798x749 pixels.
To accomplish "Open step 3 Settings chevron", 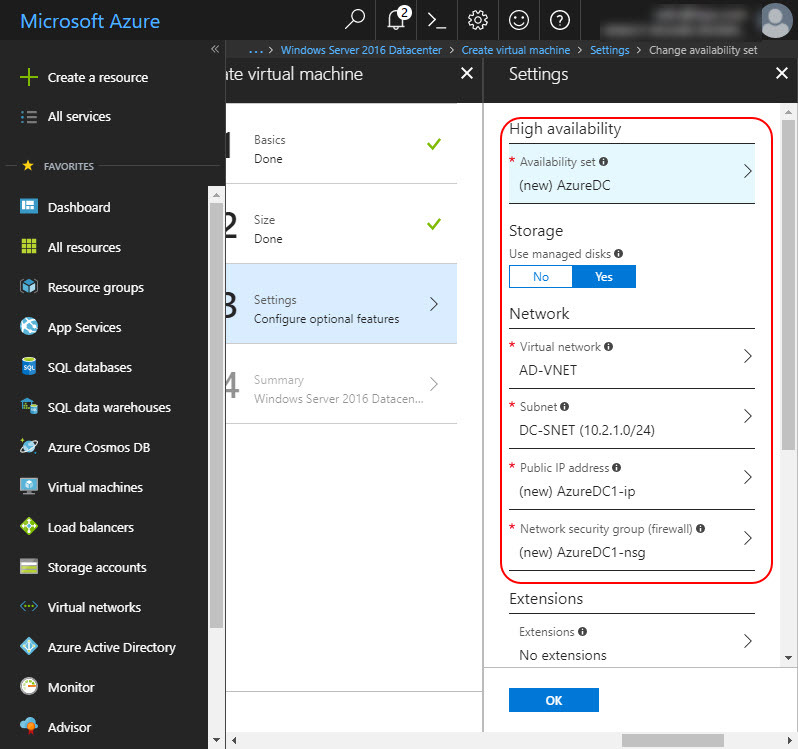I will tap(434, 304).
